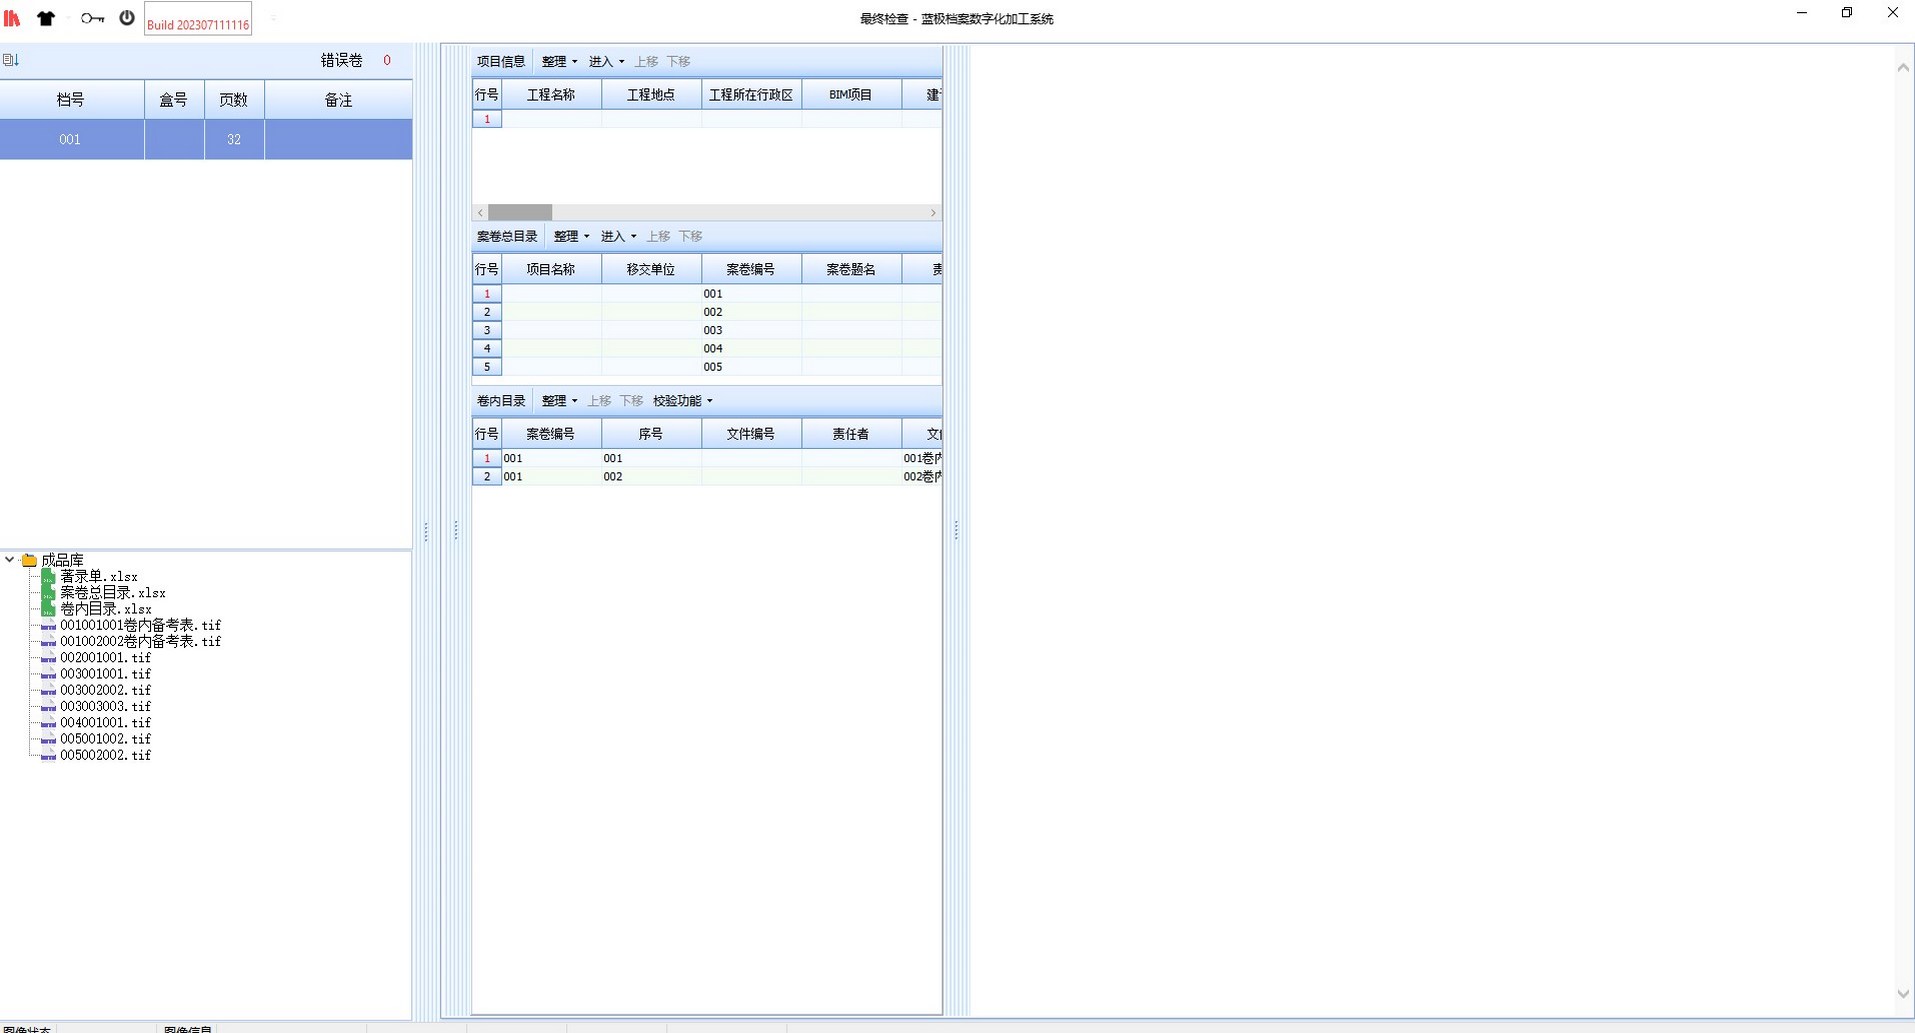Open the 著录单.xlsx file
This screenshot has height=1033, width=1915.
[98, 577]
